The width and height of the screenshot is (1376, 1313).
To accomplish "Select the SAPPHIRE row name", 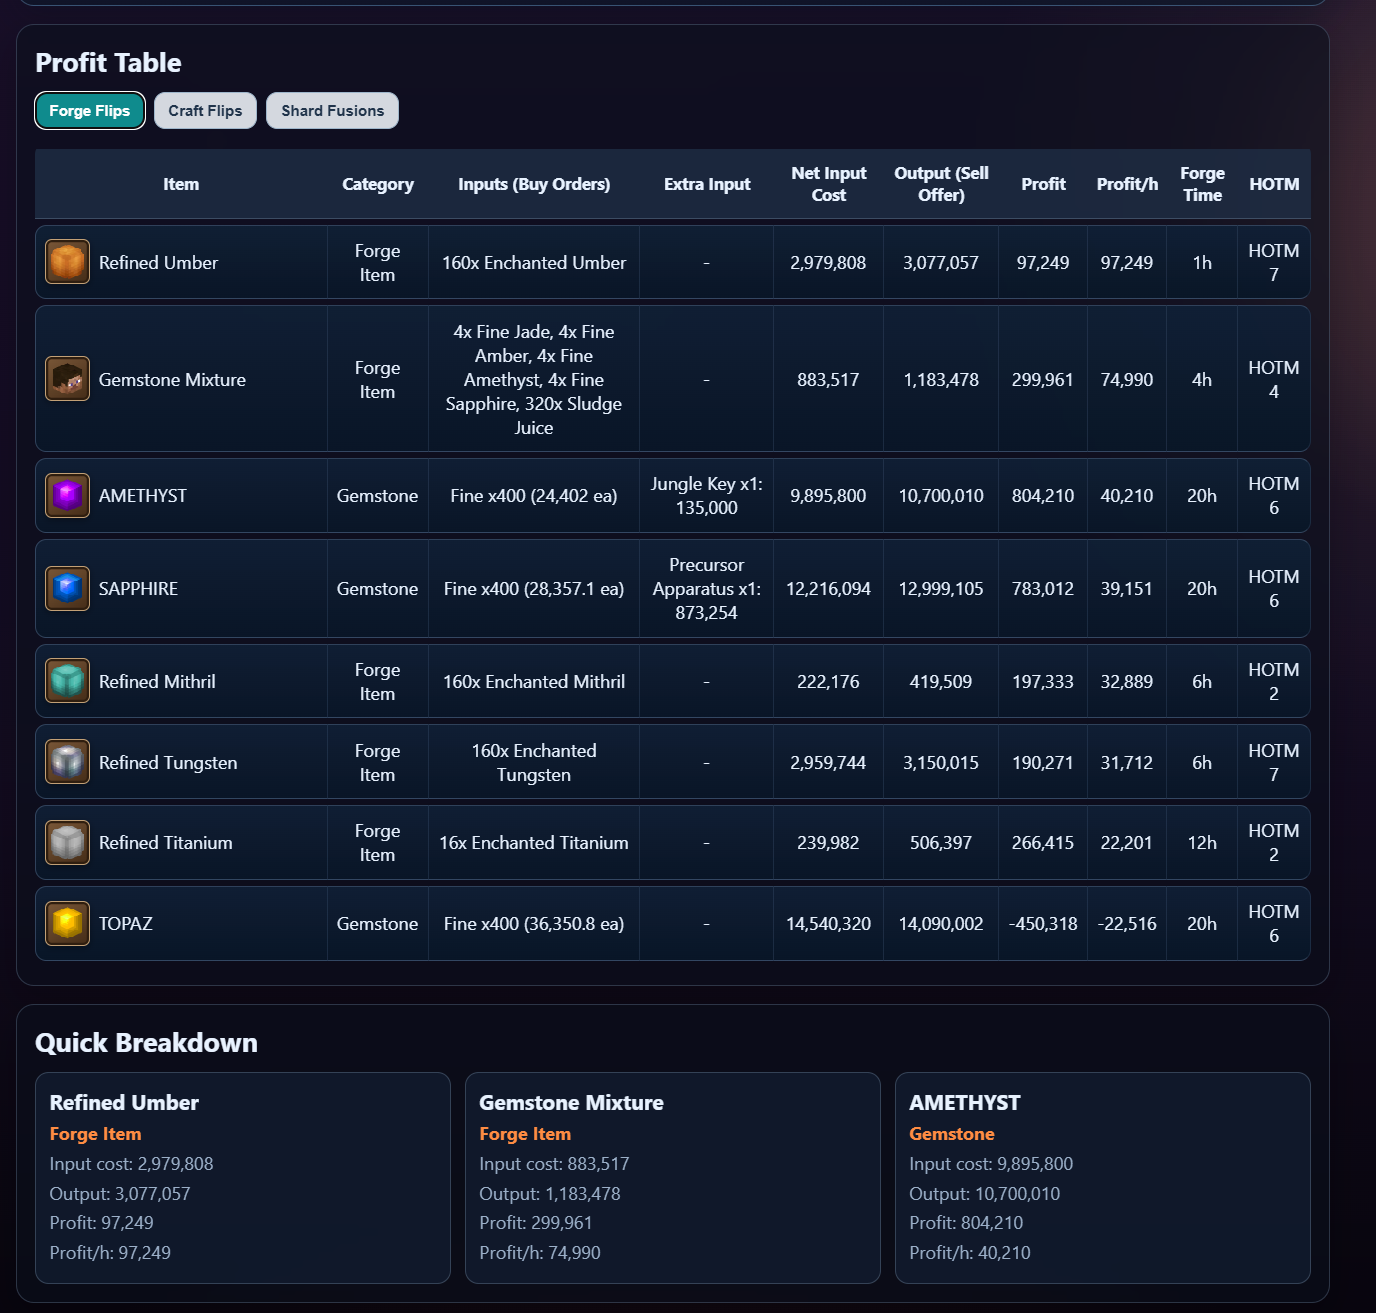I will pos(138,588).
